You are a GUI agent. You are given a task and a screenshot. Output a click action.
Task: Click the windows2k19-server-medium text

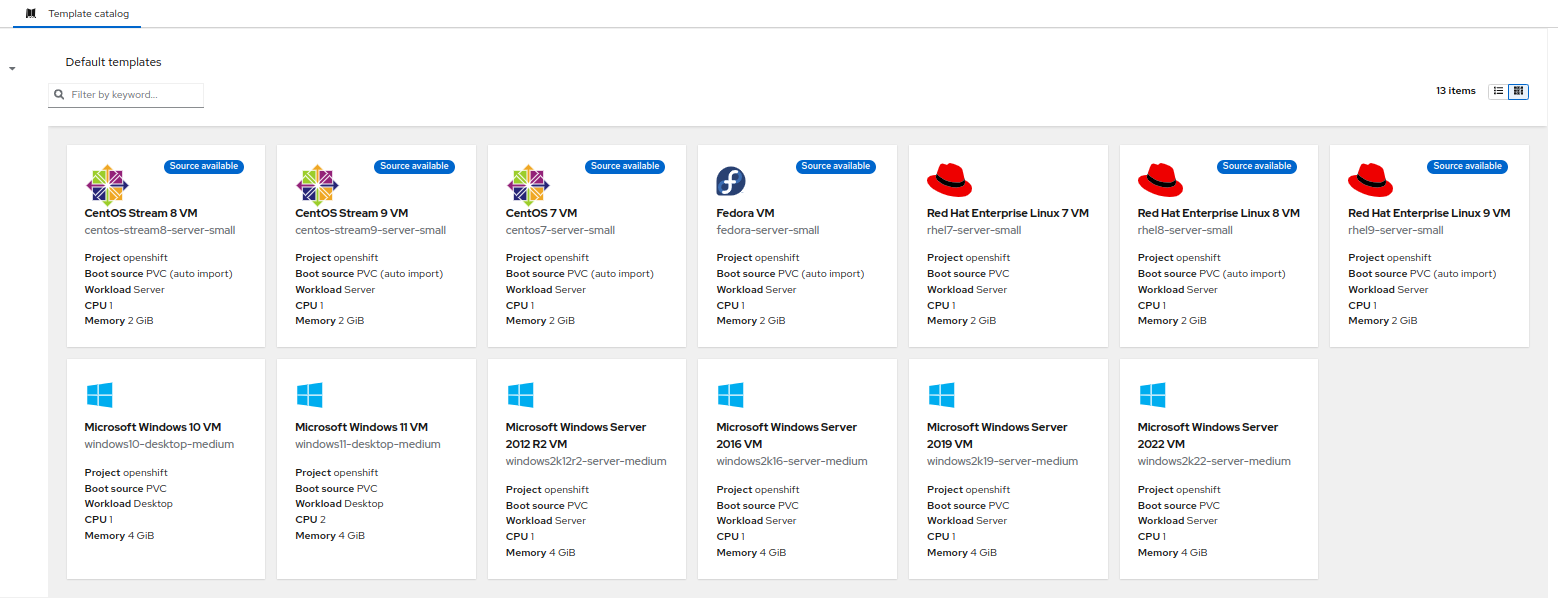click(x=1003, y=461)
